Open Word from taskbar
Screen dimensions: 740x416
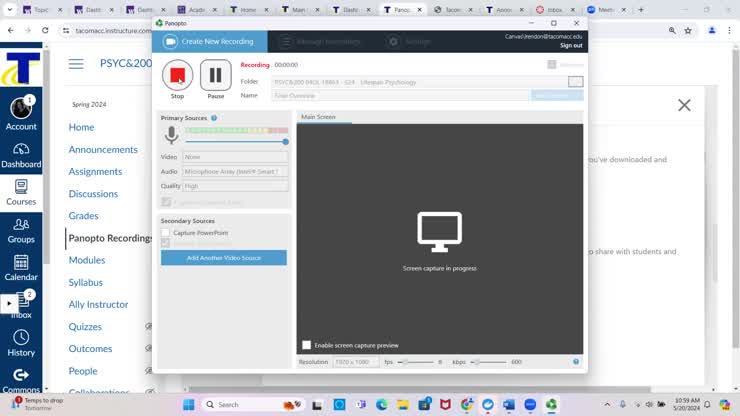point(509,405)
